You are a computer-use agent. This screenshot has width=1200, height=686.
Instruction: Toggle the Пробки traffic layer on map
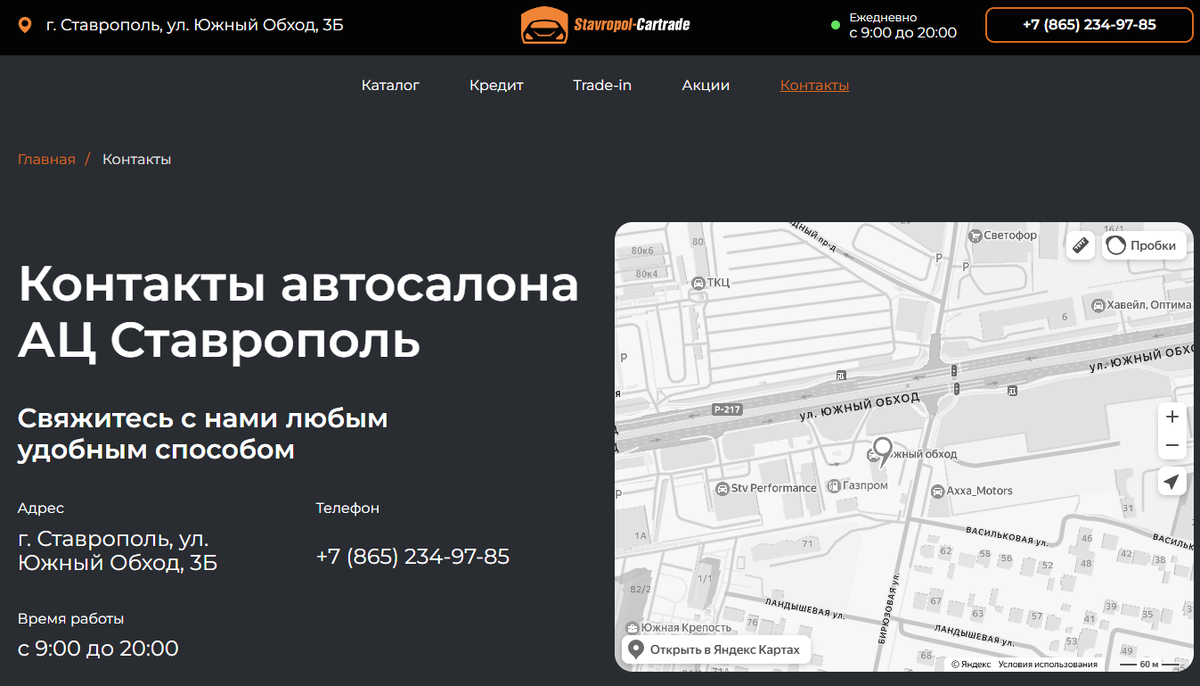click(x=1145, y=245)
